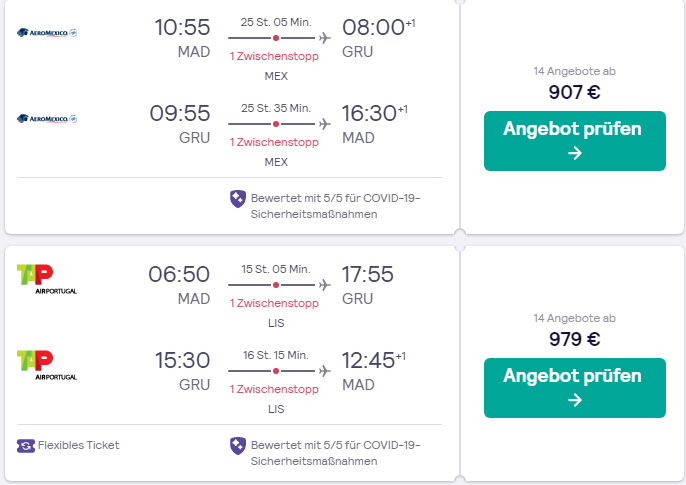
Task: Click the 1 Zwischenstopp LIS label on the 06:50 flight
Action: [275, 313]
